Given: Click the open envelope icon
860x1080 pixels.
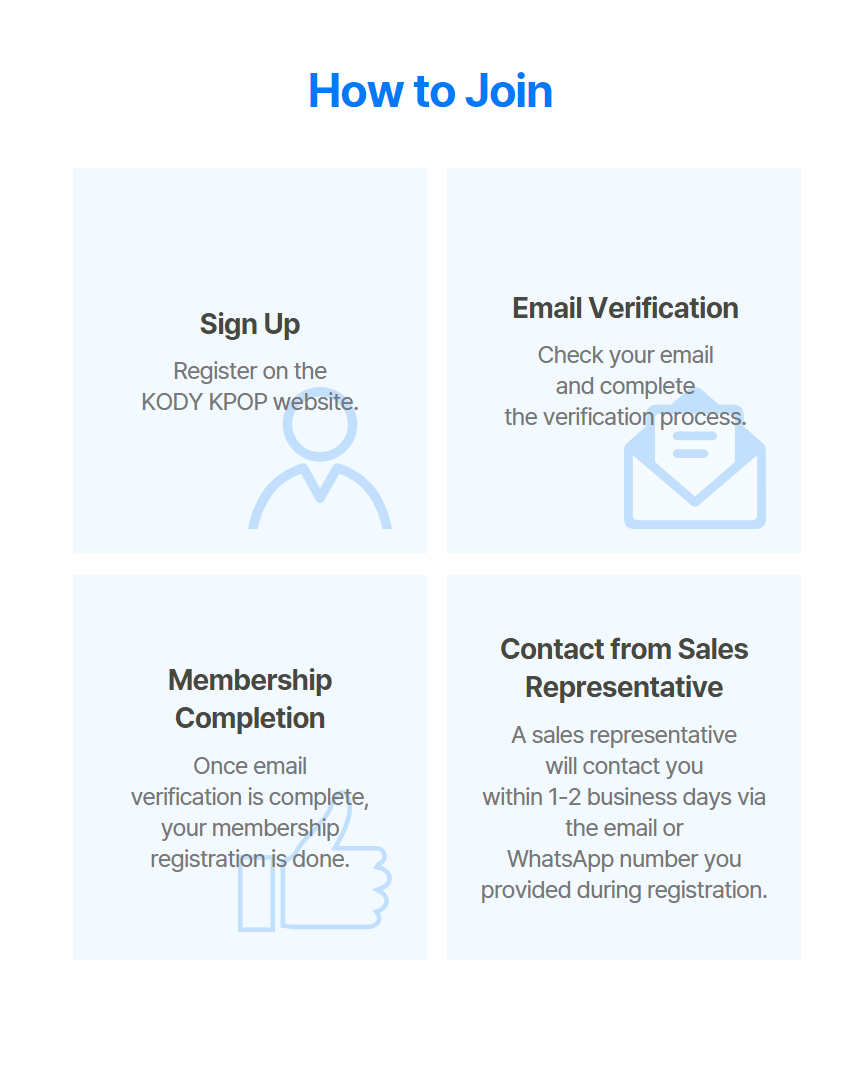Looking at the screenshot, I should (695, 458).
